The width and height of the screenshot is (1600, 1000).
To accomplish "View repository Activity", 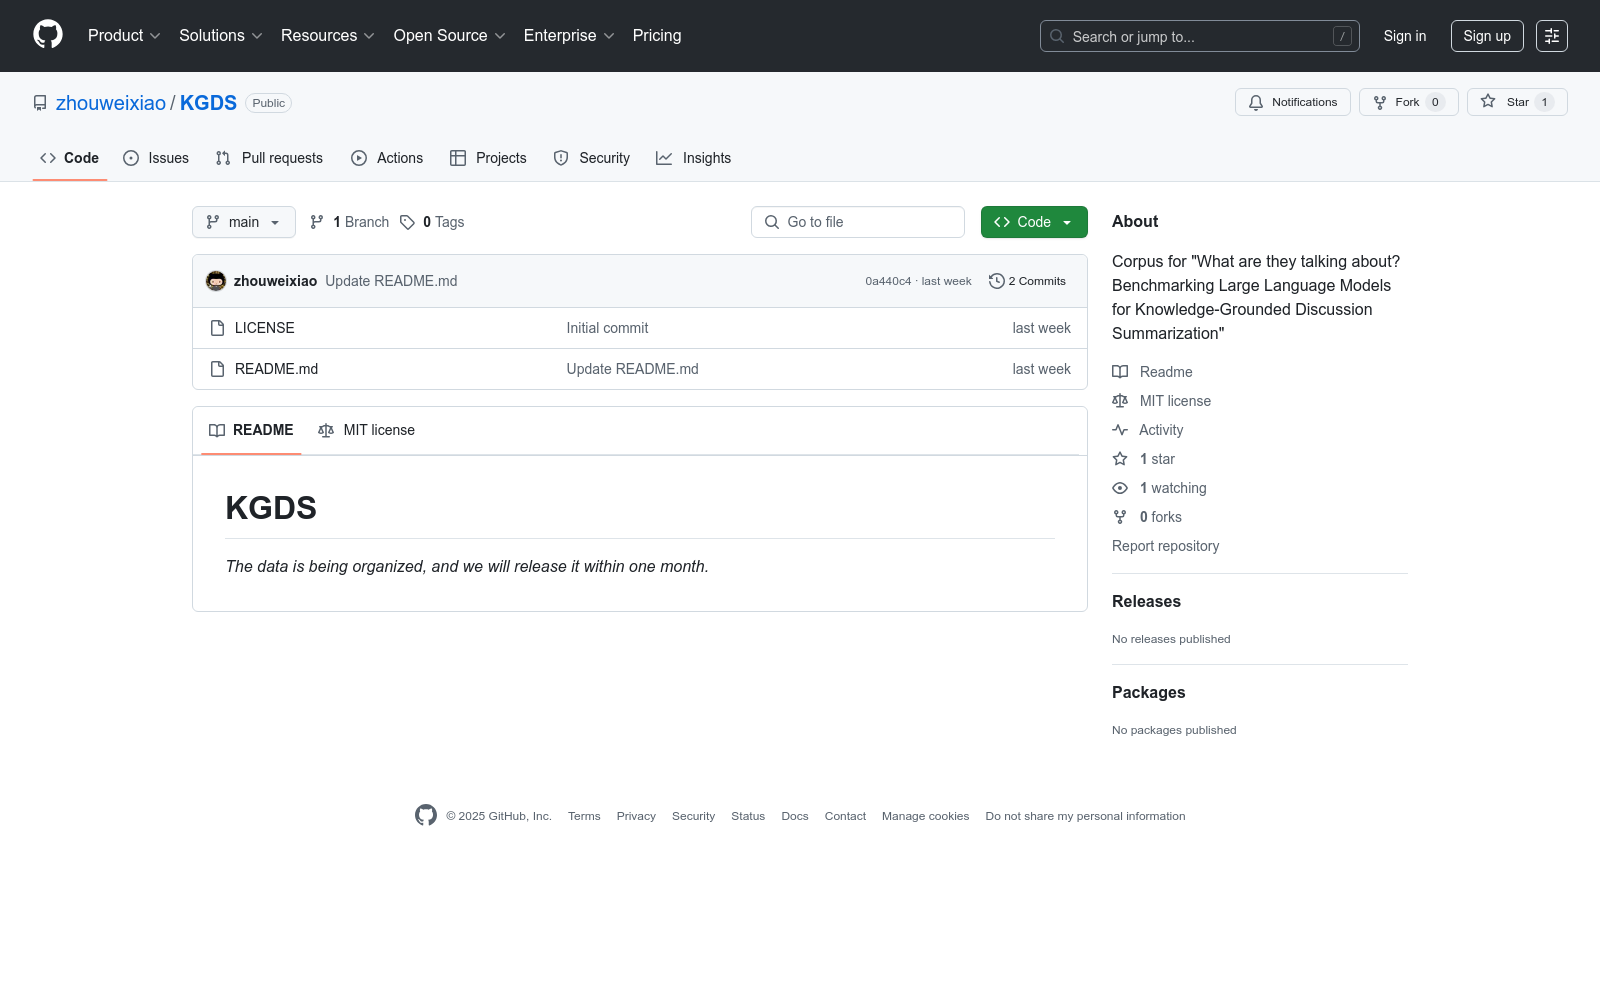I will click(1148, 430).
